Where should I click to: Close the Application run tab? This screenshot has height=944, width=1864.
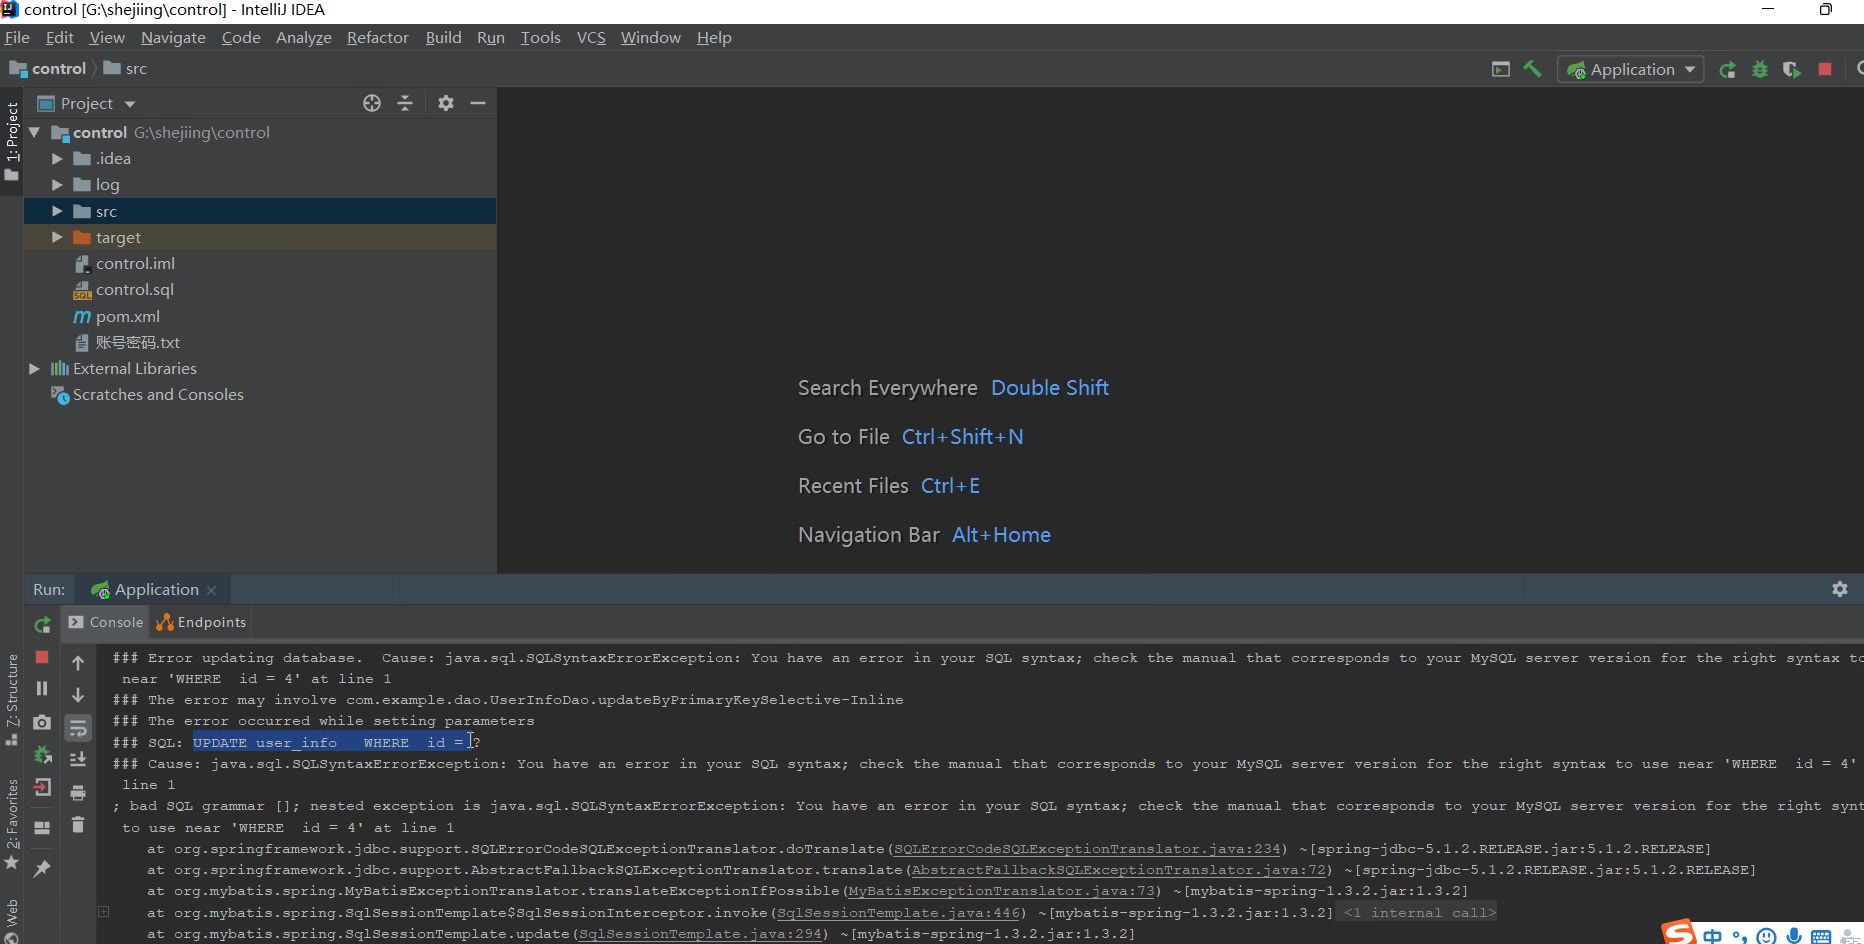[211, 590]
